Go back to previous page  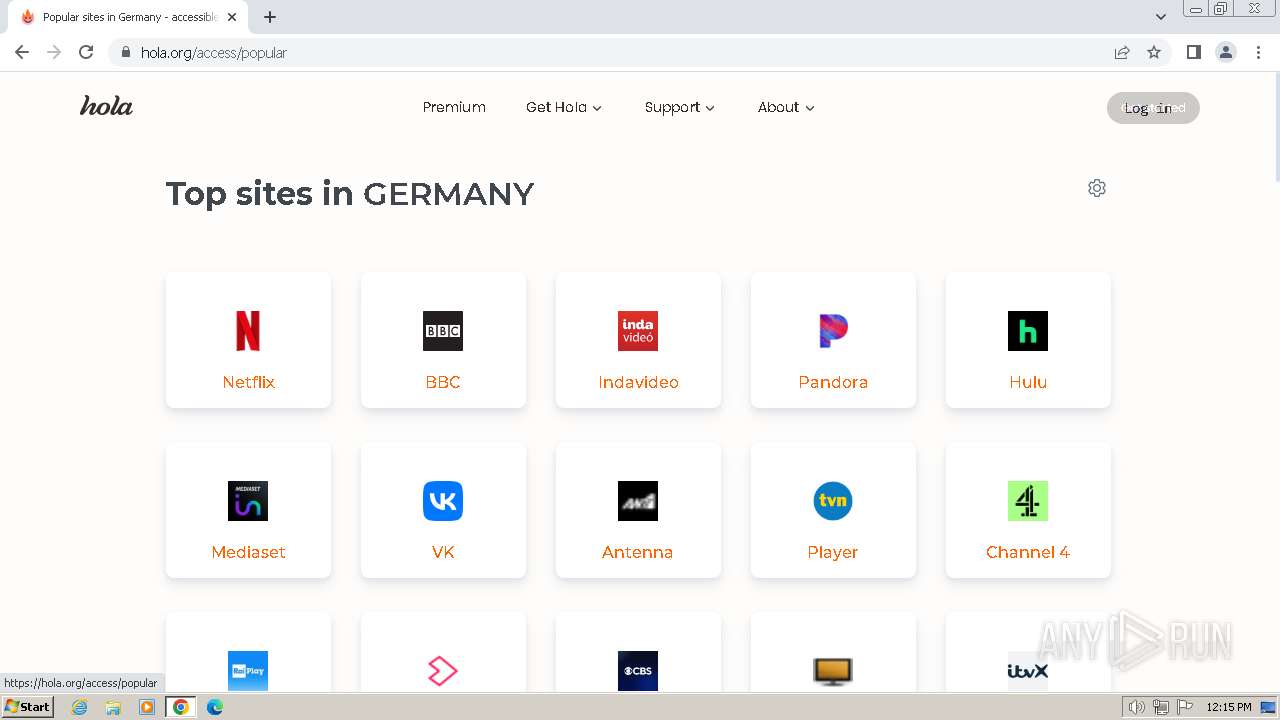coord(22,52)
